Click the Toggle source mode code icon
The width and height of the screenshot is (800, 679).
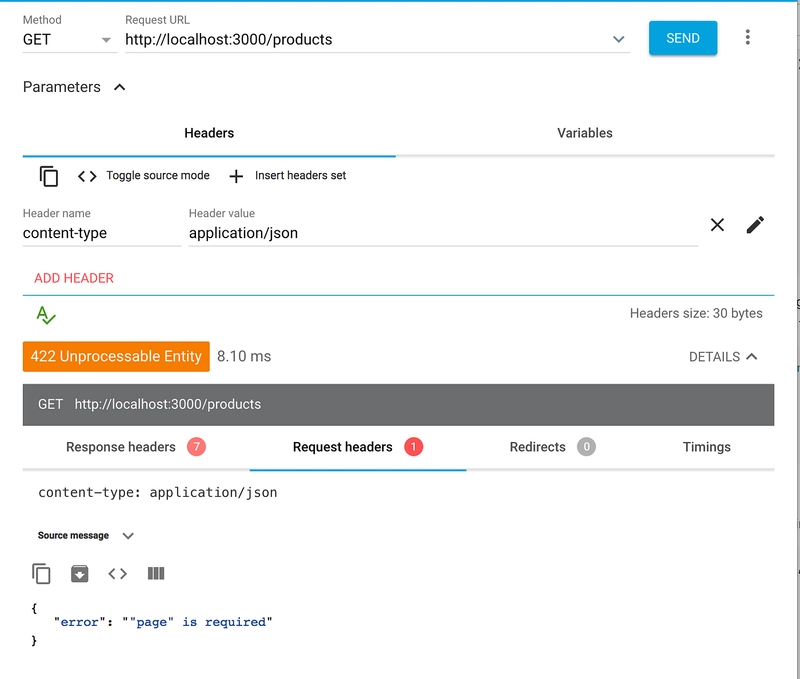(x=87, y=177)
